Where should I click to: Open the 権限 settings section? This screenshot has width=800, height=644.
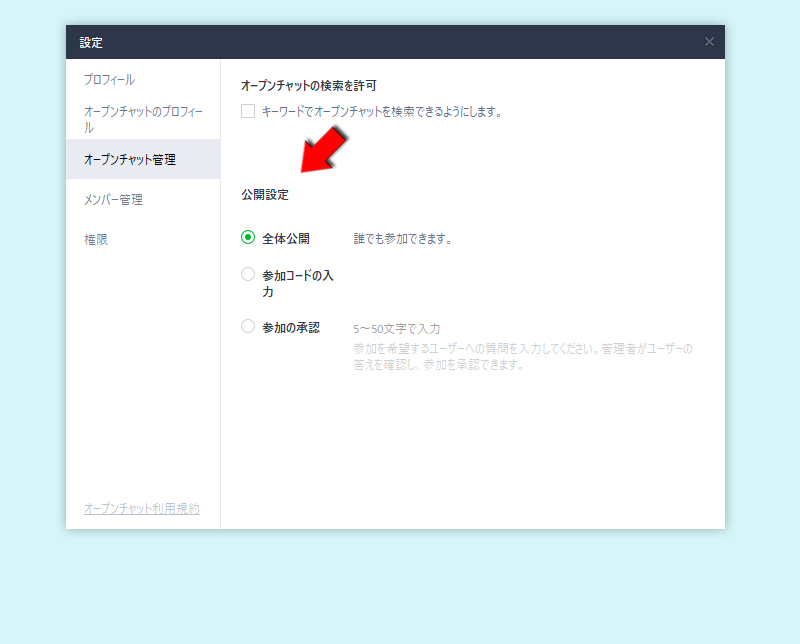95,239
